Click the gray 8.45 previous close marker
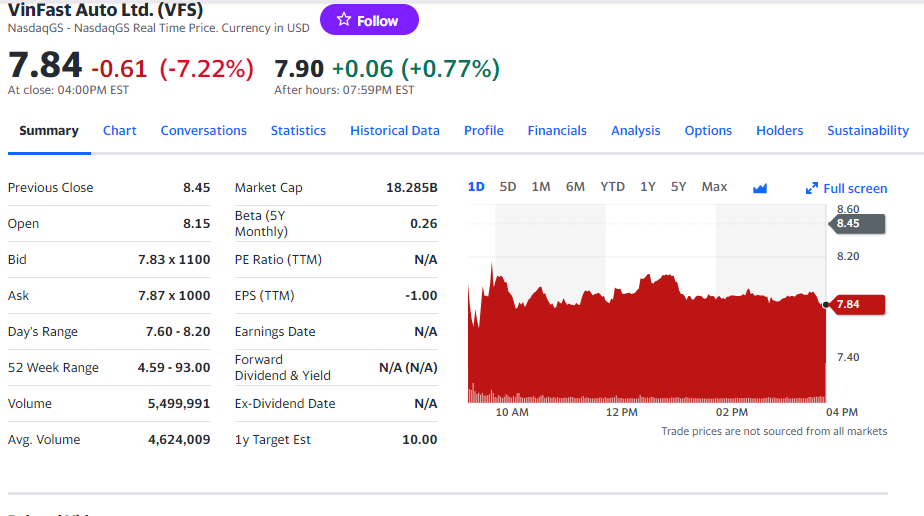 (858, 223)
